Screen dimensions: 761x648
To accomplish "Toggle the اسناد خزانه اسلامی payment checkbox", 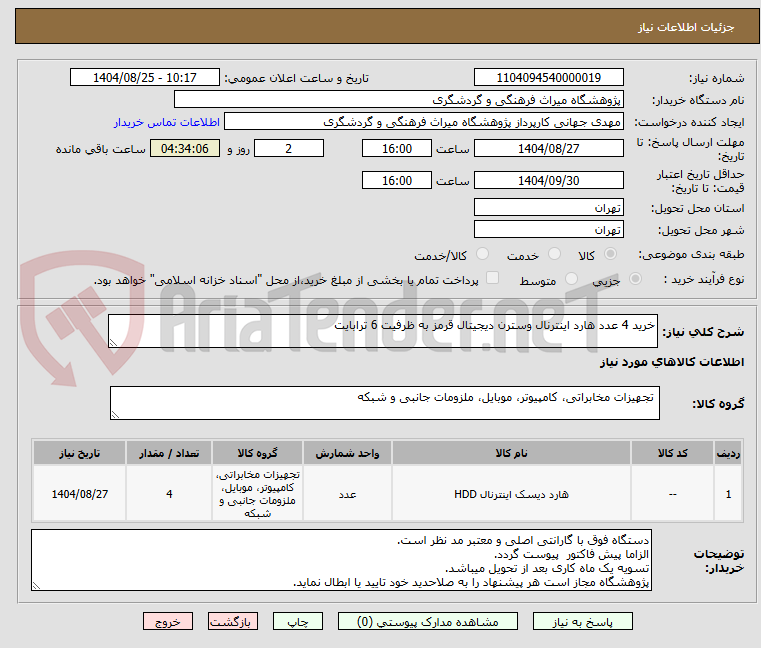I will pos(492,278).
